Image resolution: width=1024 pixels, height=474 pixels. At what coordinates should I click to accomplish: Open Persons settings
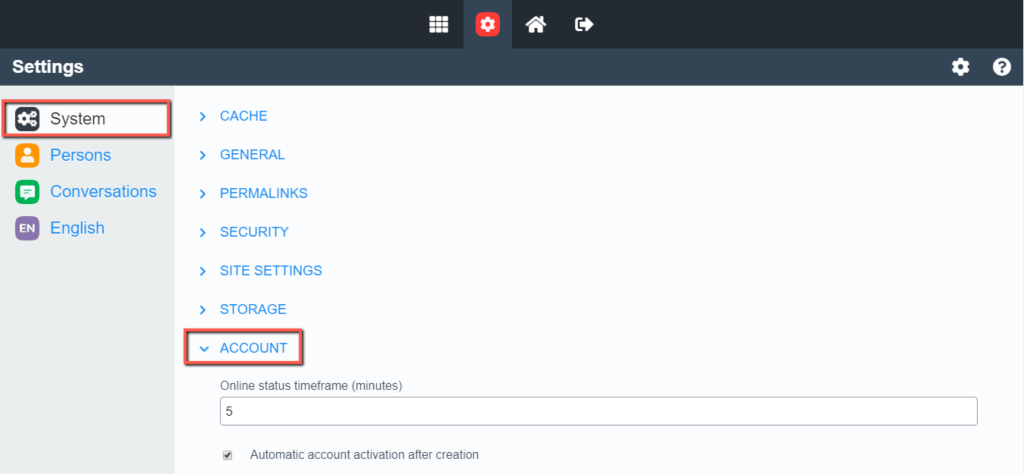(80, 155)
